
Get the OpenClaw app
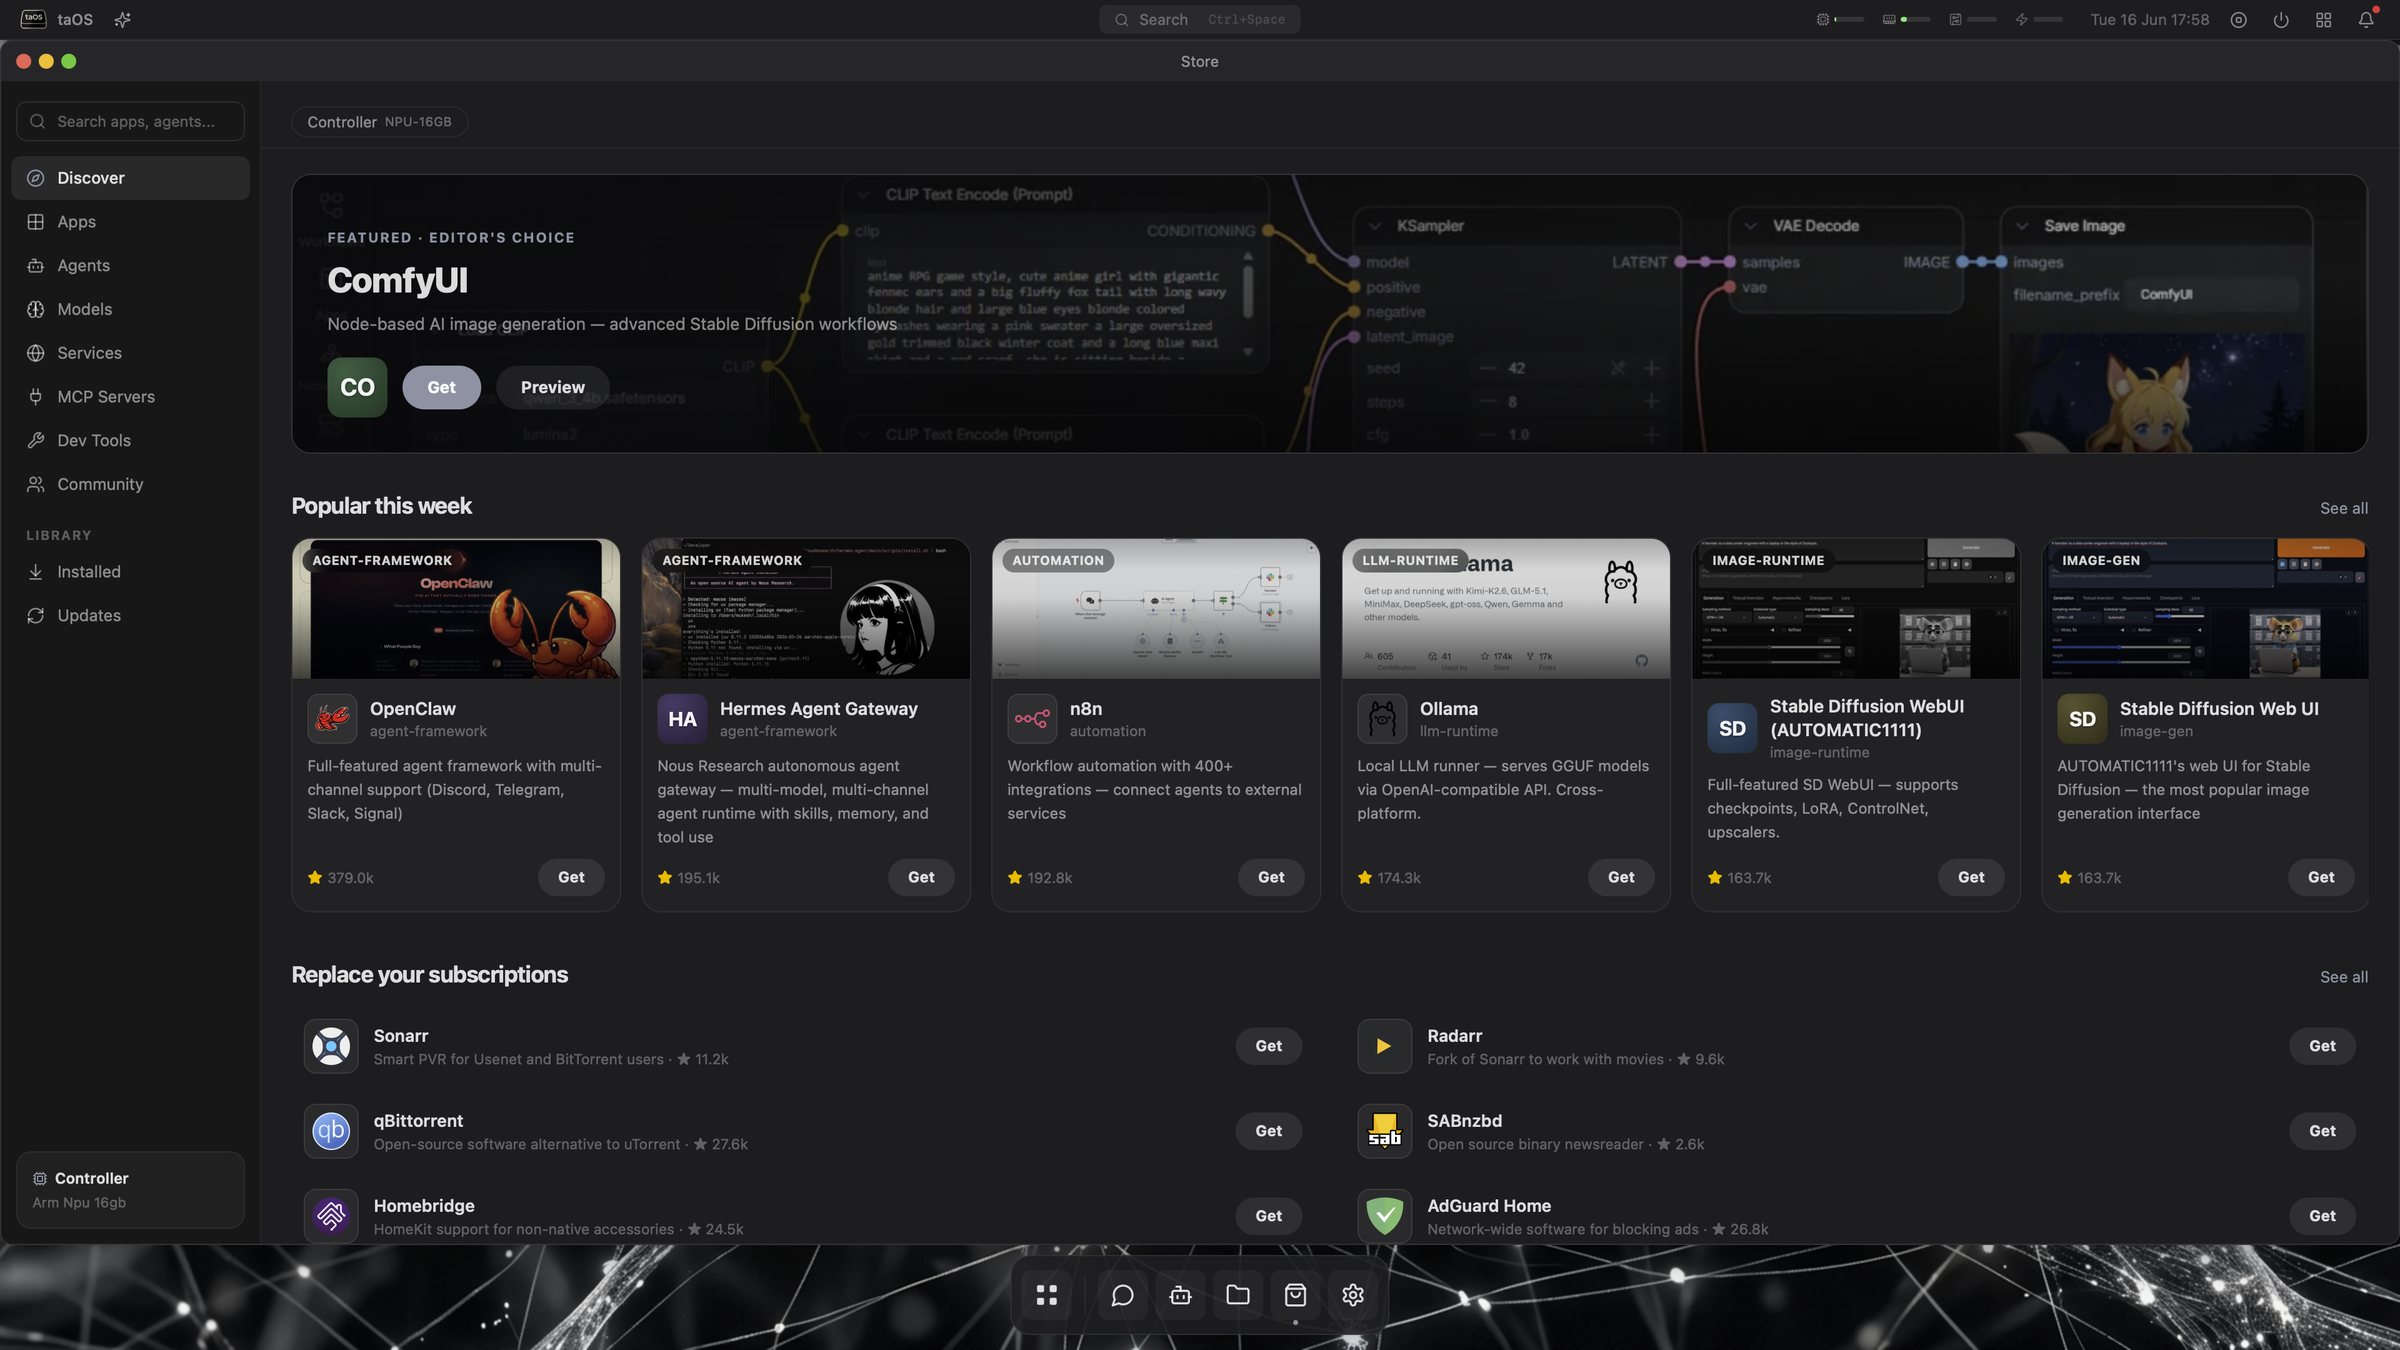click(x=571, y=877)
